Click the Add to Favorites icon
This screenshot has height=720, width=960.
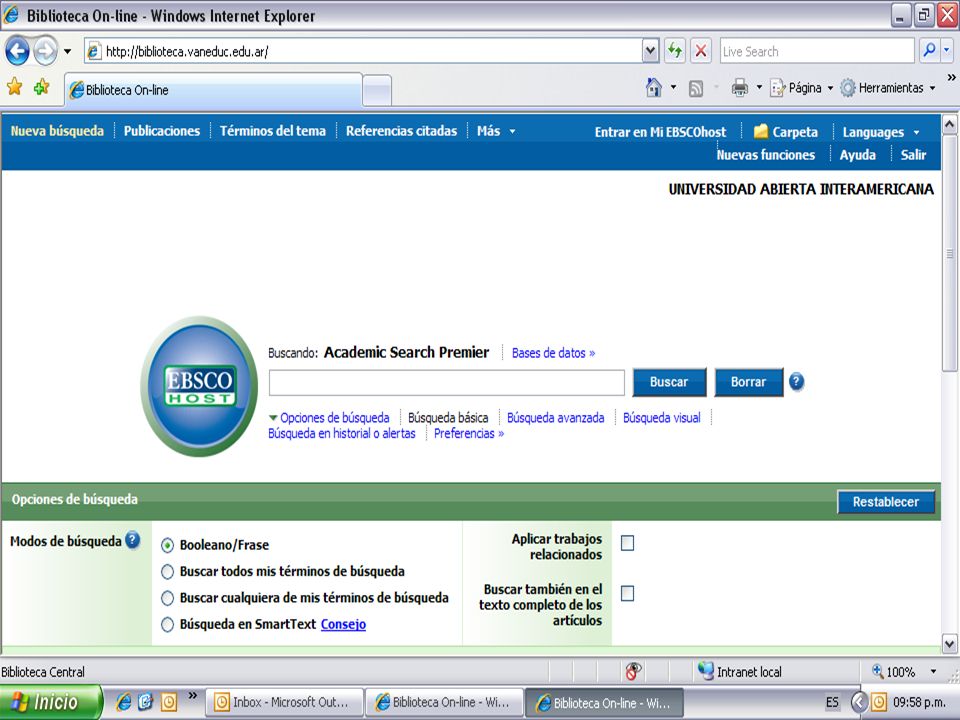click(x=41, y=88)
